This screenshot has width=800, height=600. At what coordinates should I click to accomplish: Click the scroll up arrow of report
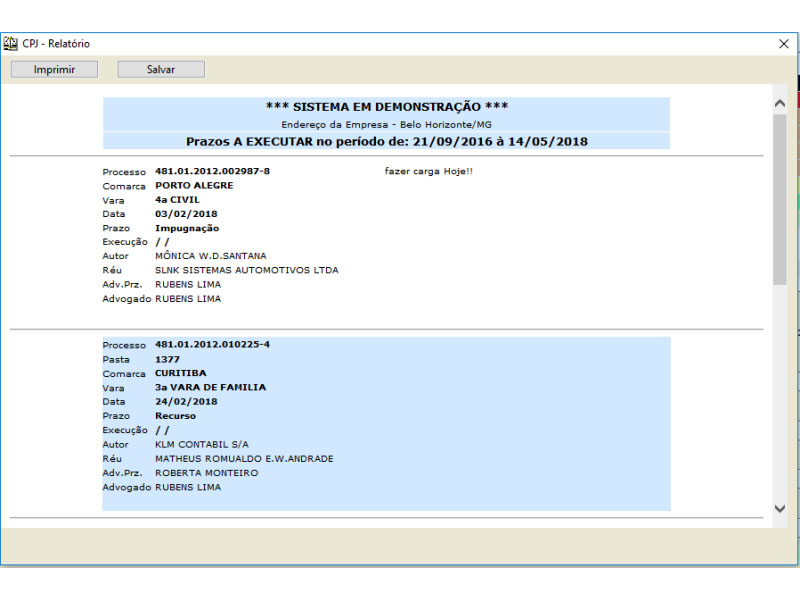[780, 103]
